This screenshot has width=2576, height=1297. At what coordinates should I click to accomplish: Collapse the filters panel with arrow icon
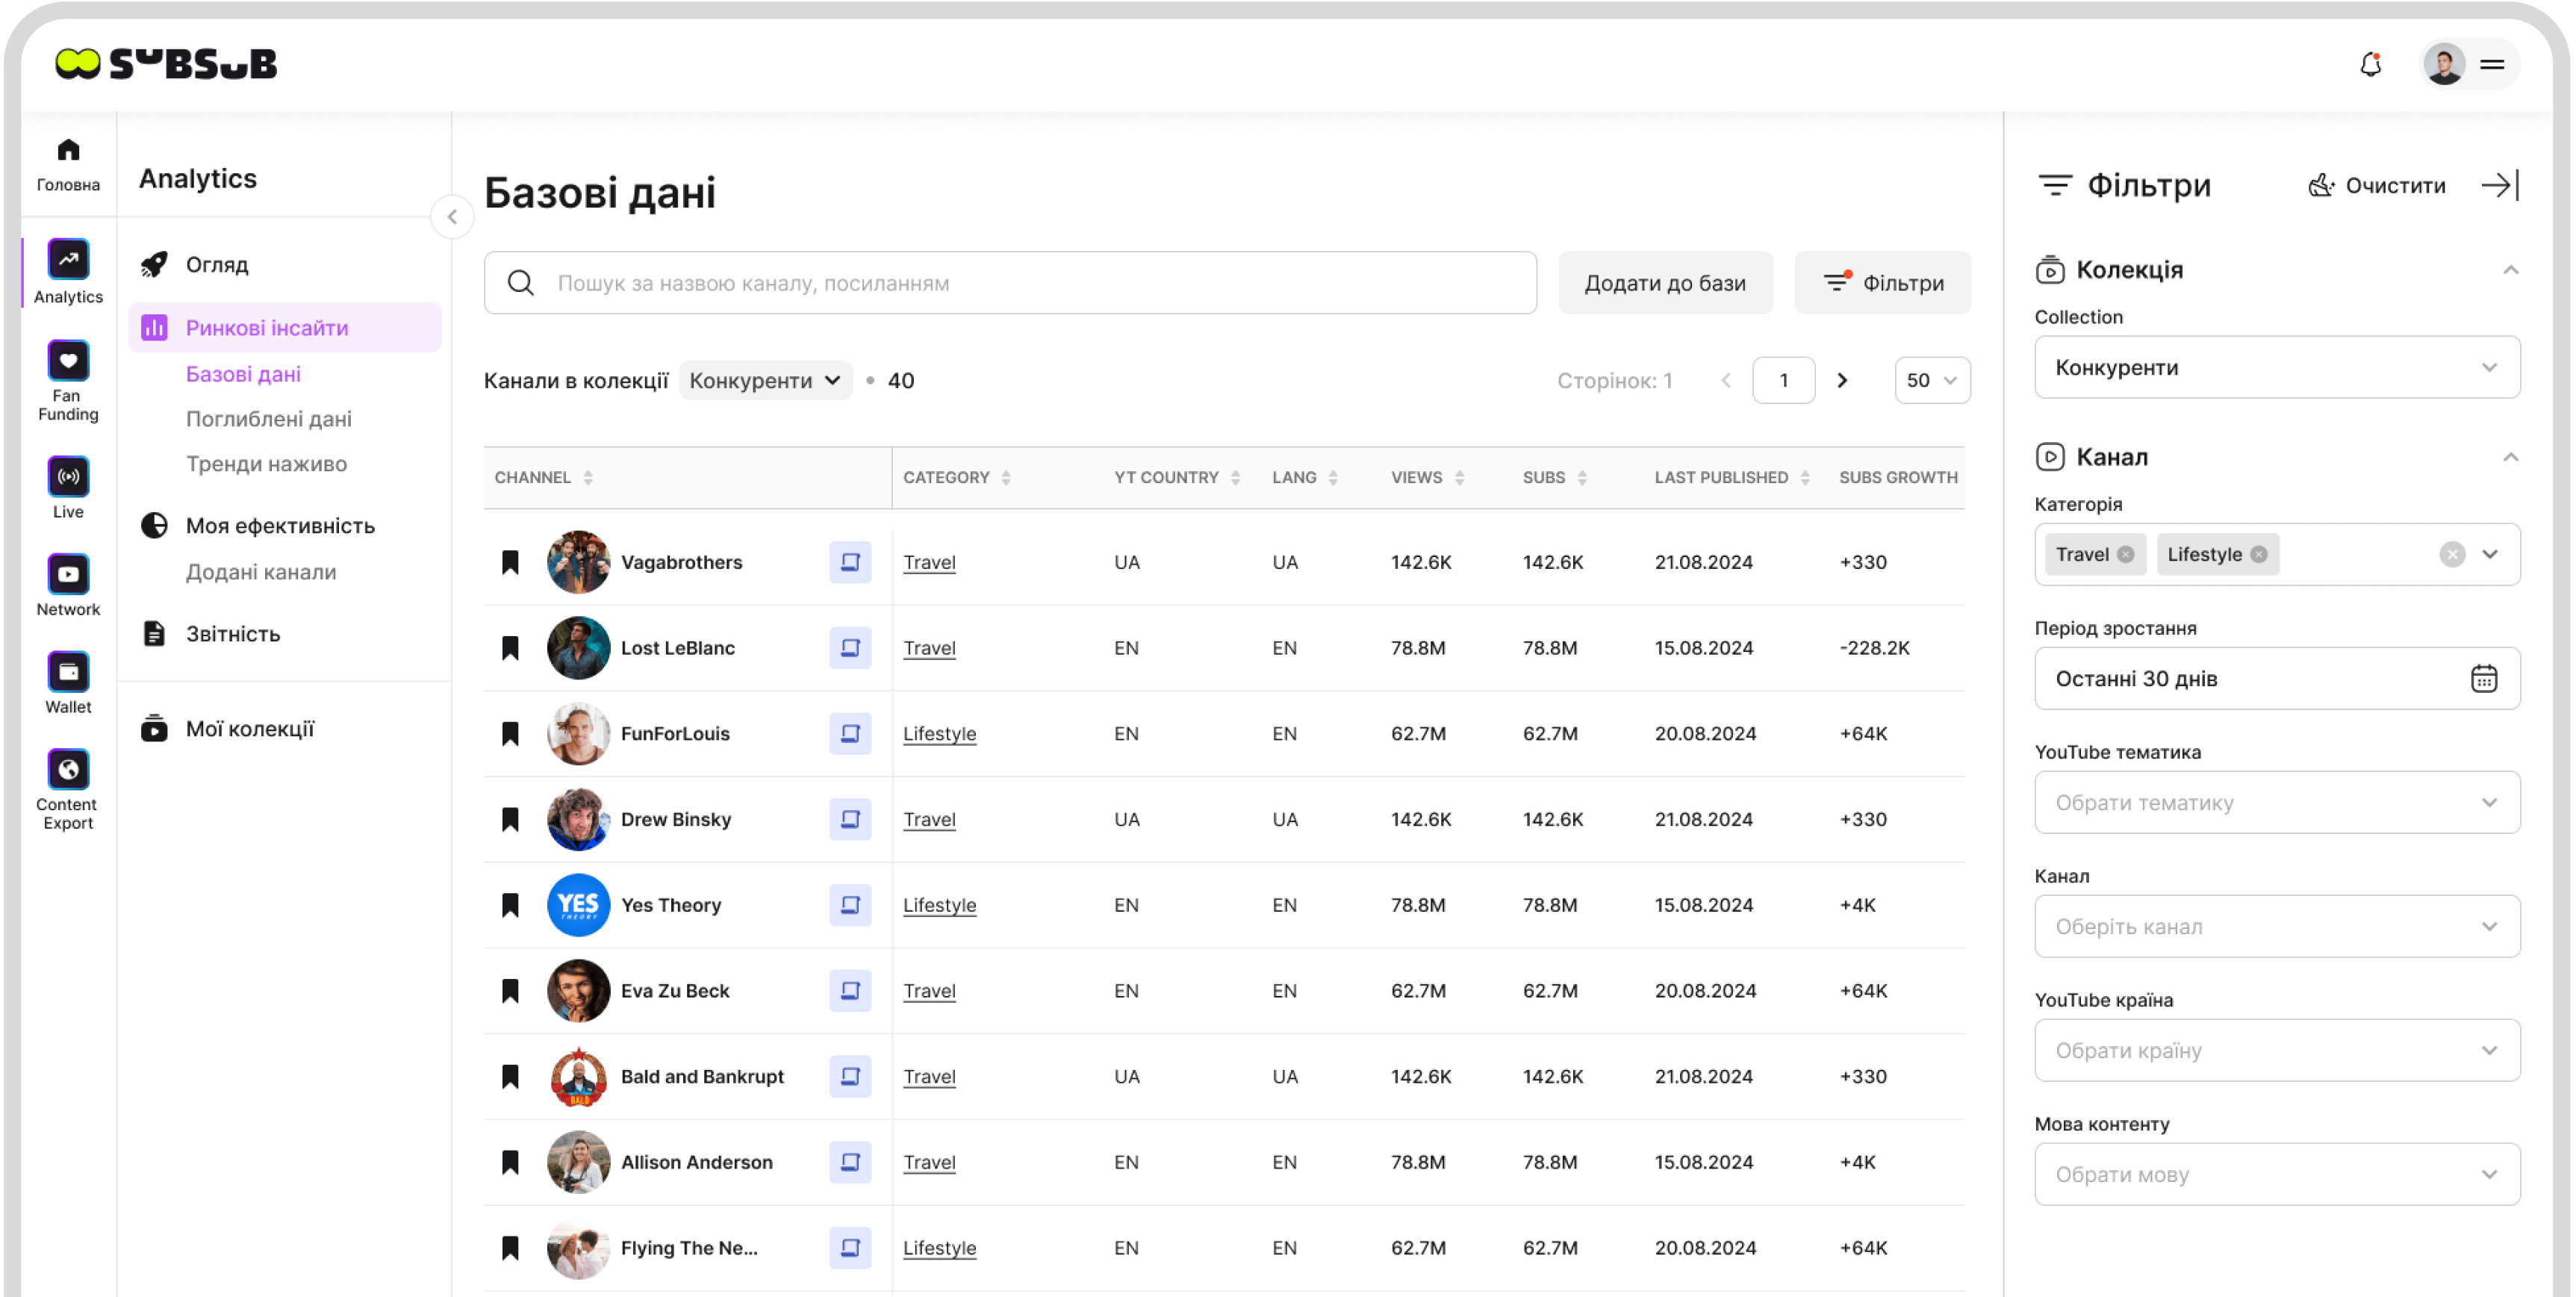pyautogui.click(x=2500, y=185)
